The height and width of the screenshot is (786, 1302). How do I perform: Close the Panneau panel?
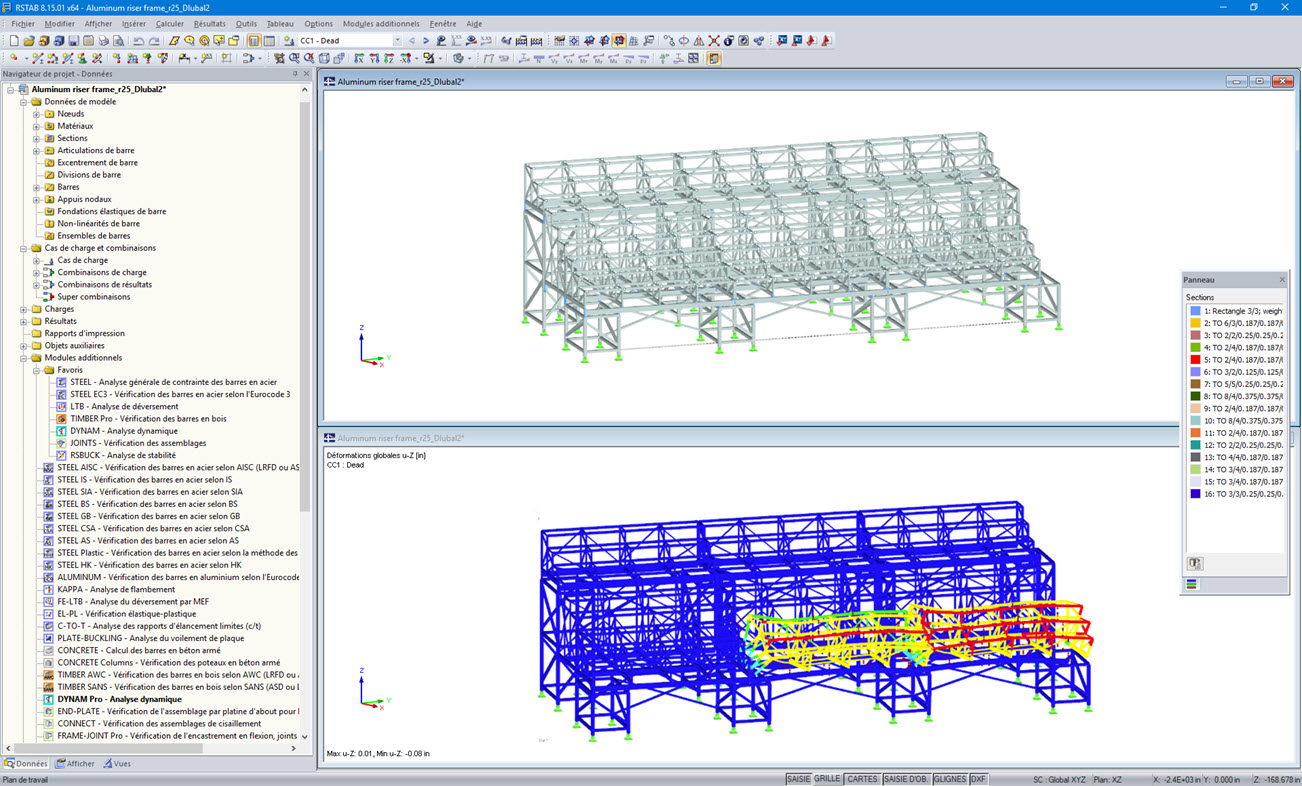(x=1282, y=280)
